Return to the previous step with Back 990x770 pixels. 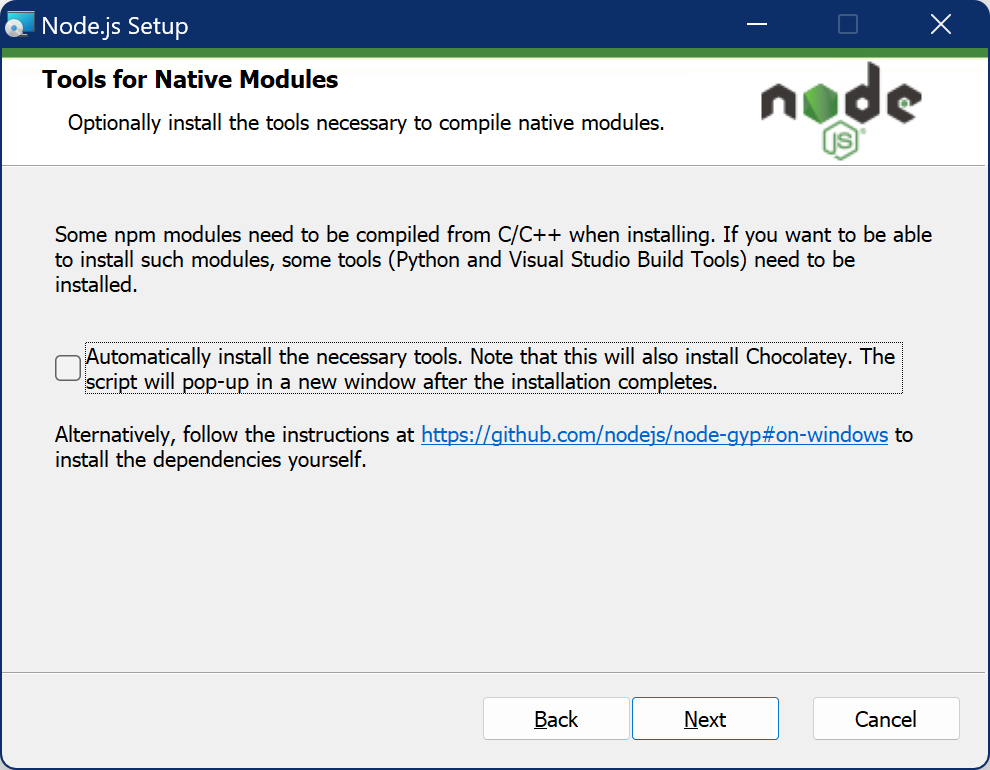556,719
